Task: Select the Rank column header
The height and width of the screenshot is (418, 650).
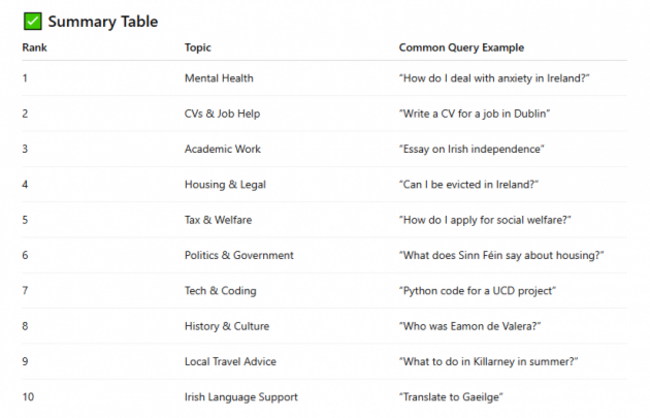Action: point(34,47)
